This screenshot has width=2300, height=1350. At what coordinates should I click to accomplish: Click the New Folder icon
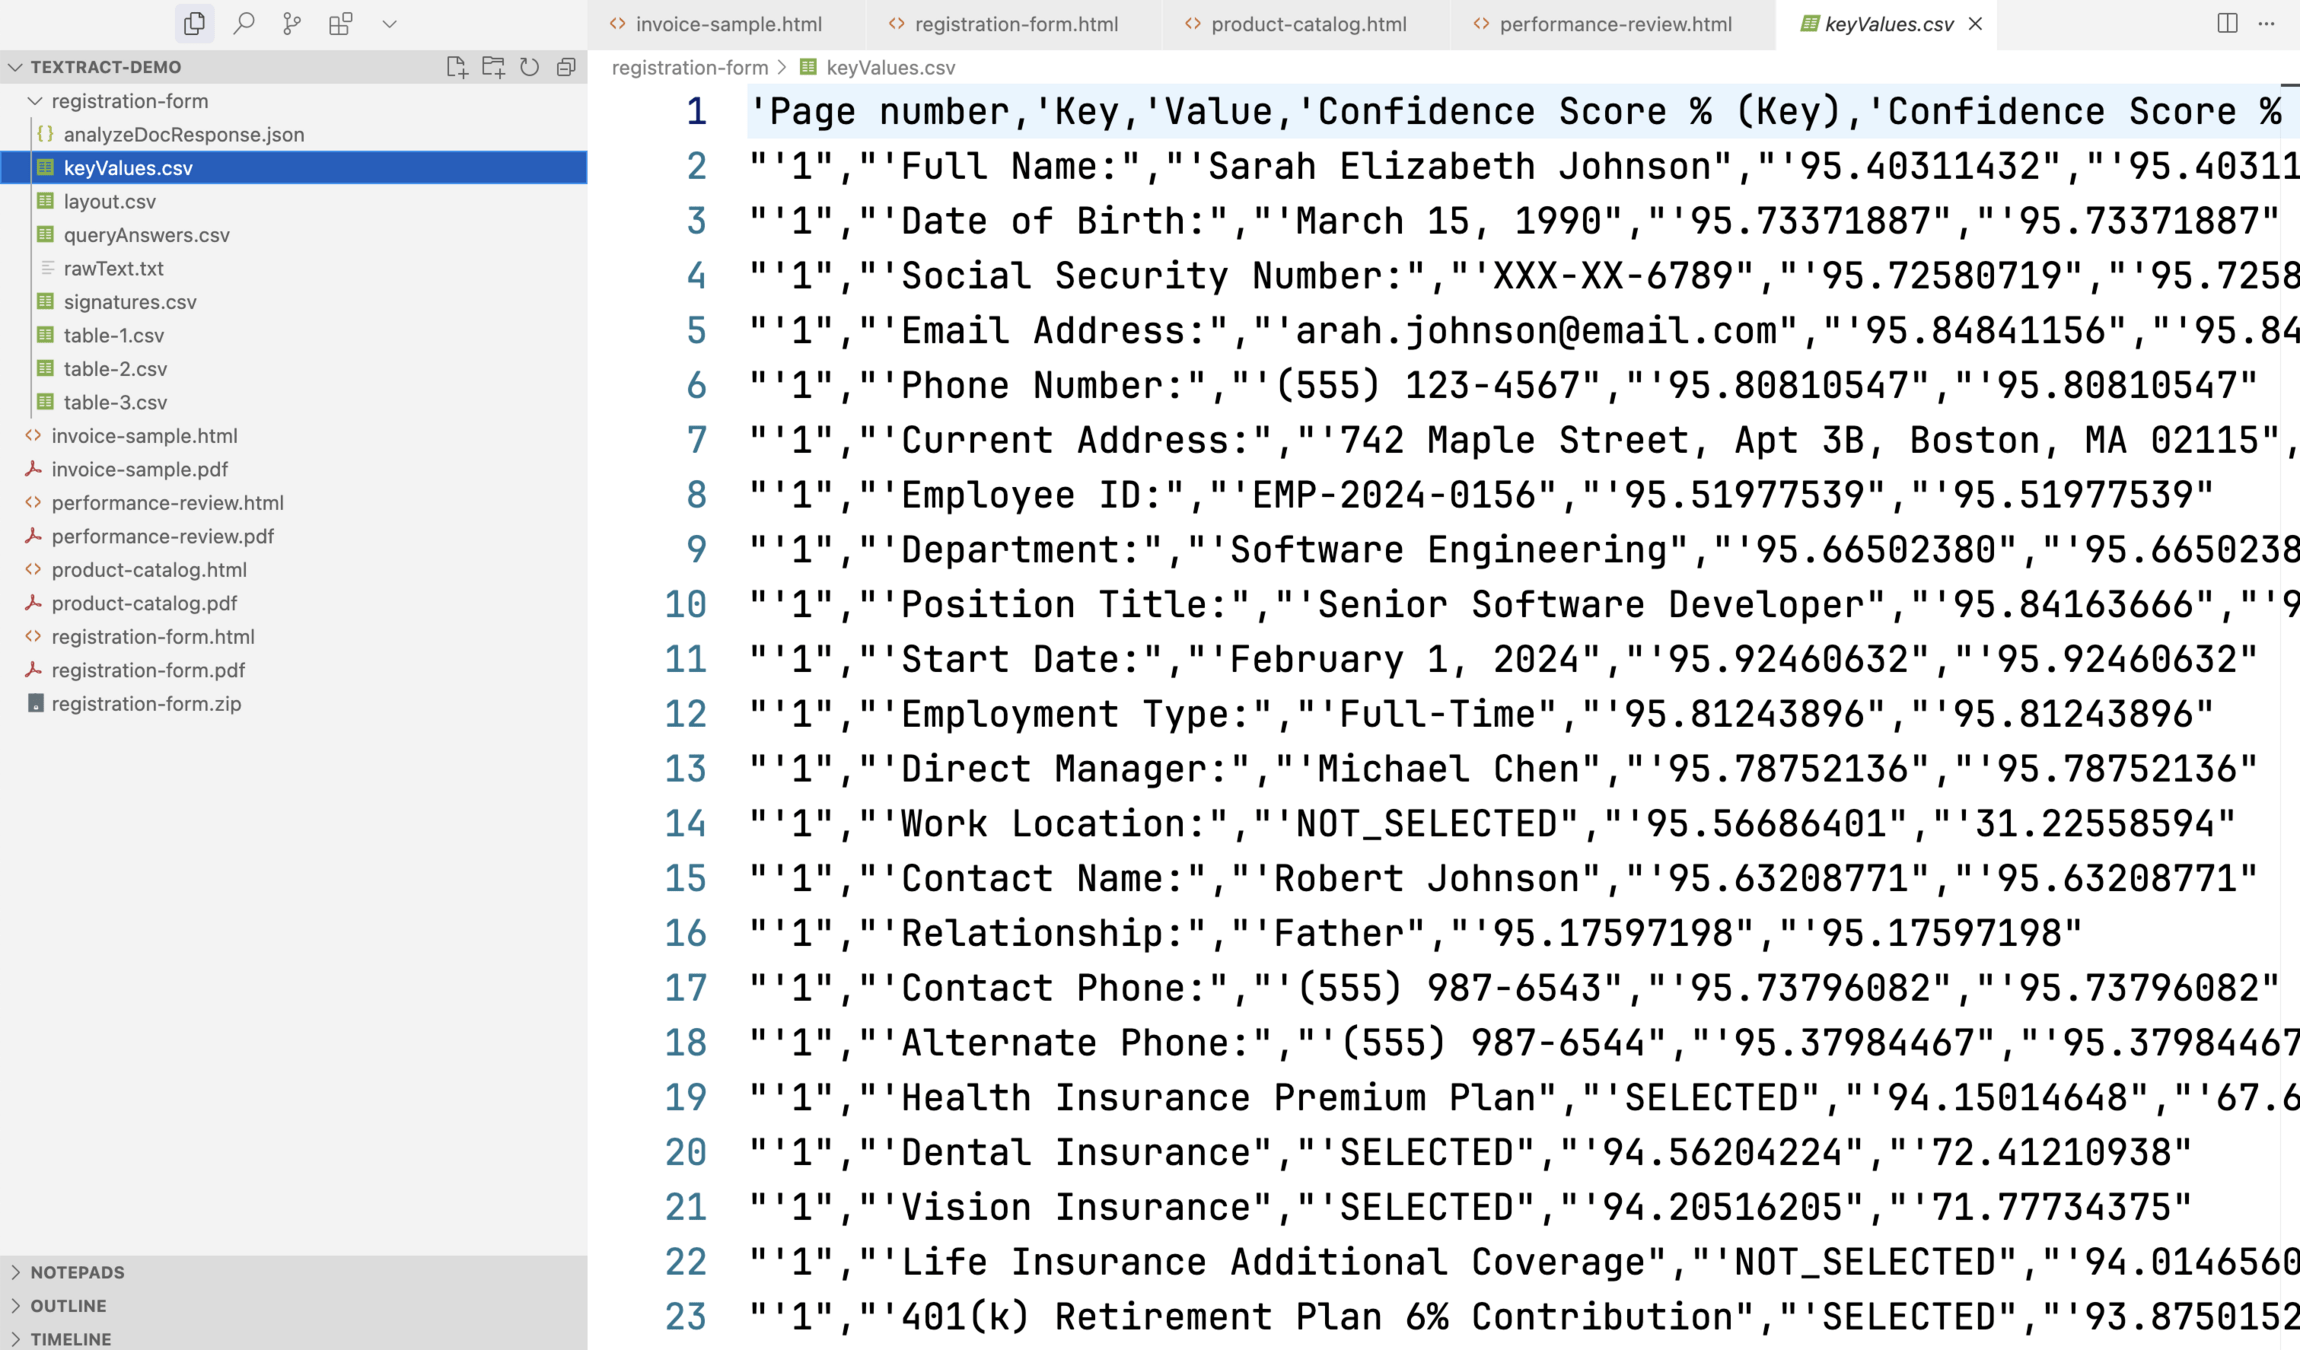click(493, 67)
